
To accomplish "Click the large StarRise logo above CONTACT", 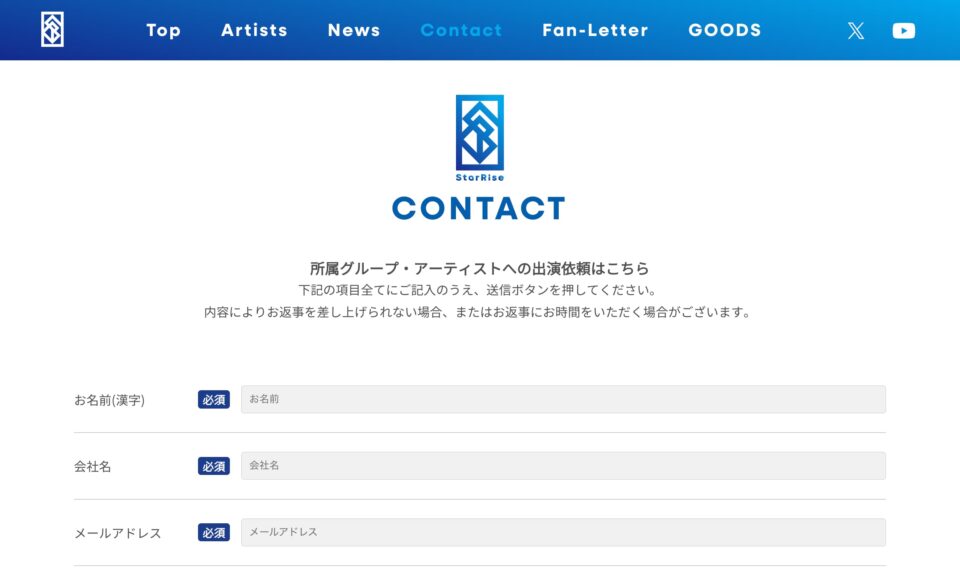I will [480, 138].
